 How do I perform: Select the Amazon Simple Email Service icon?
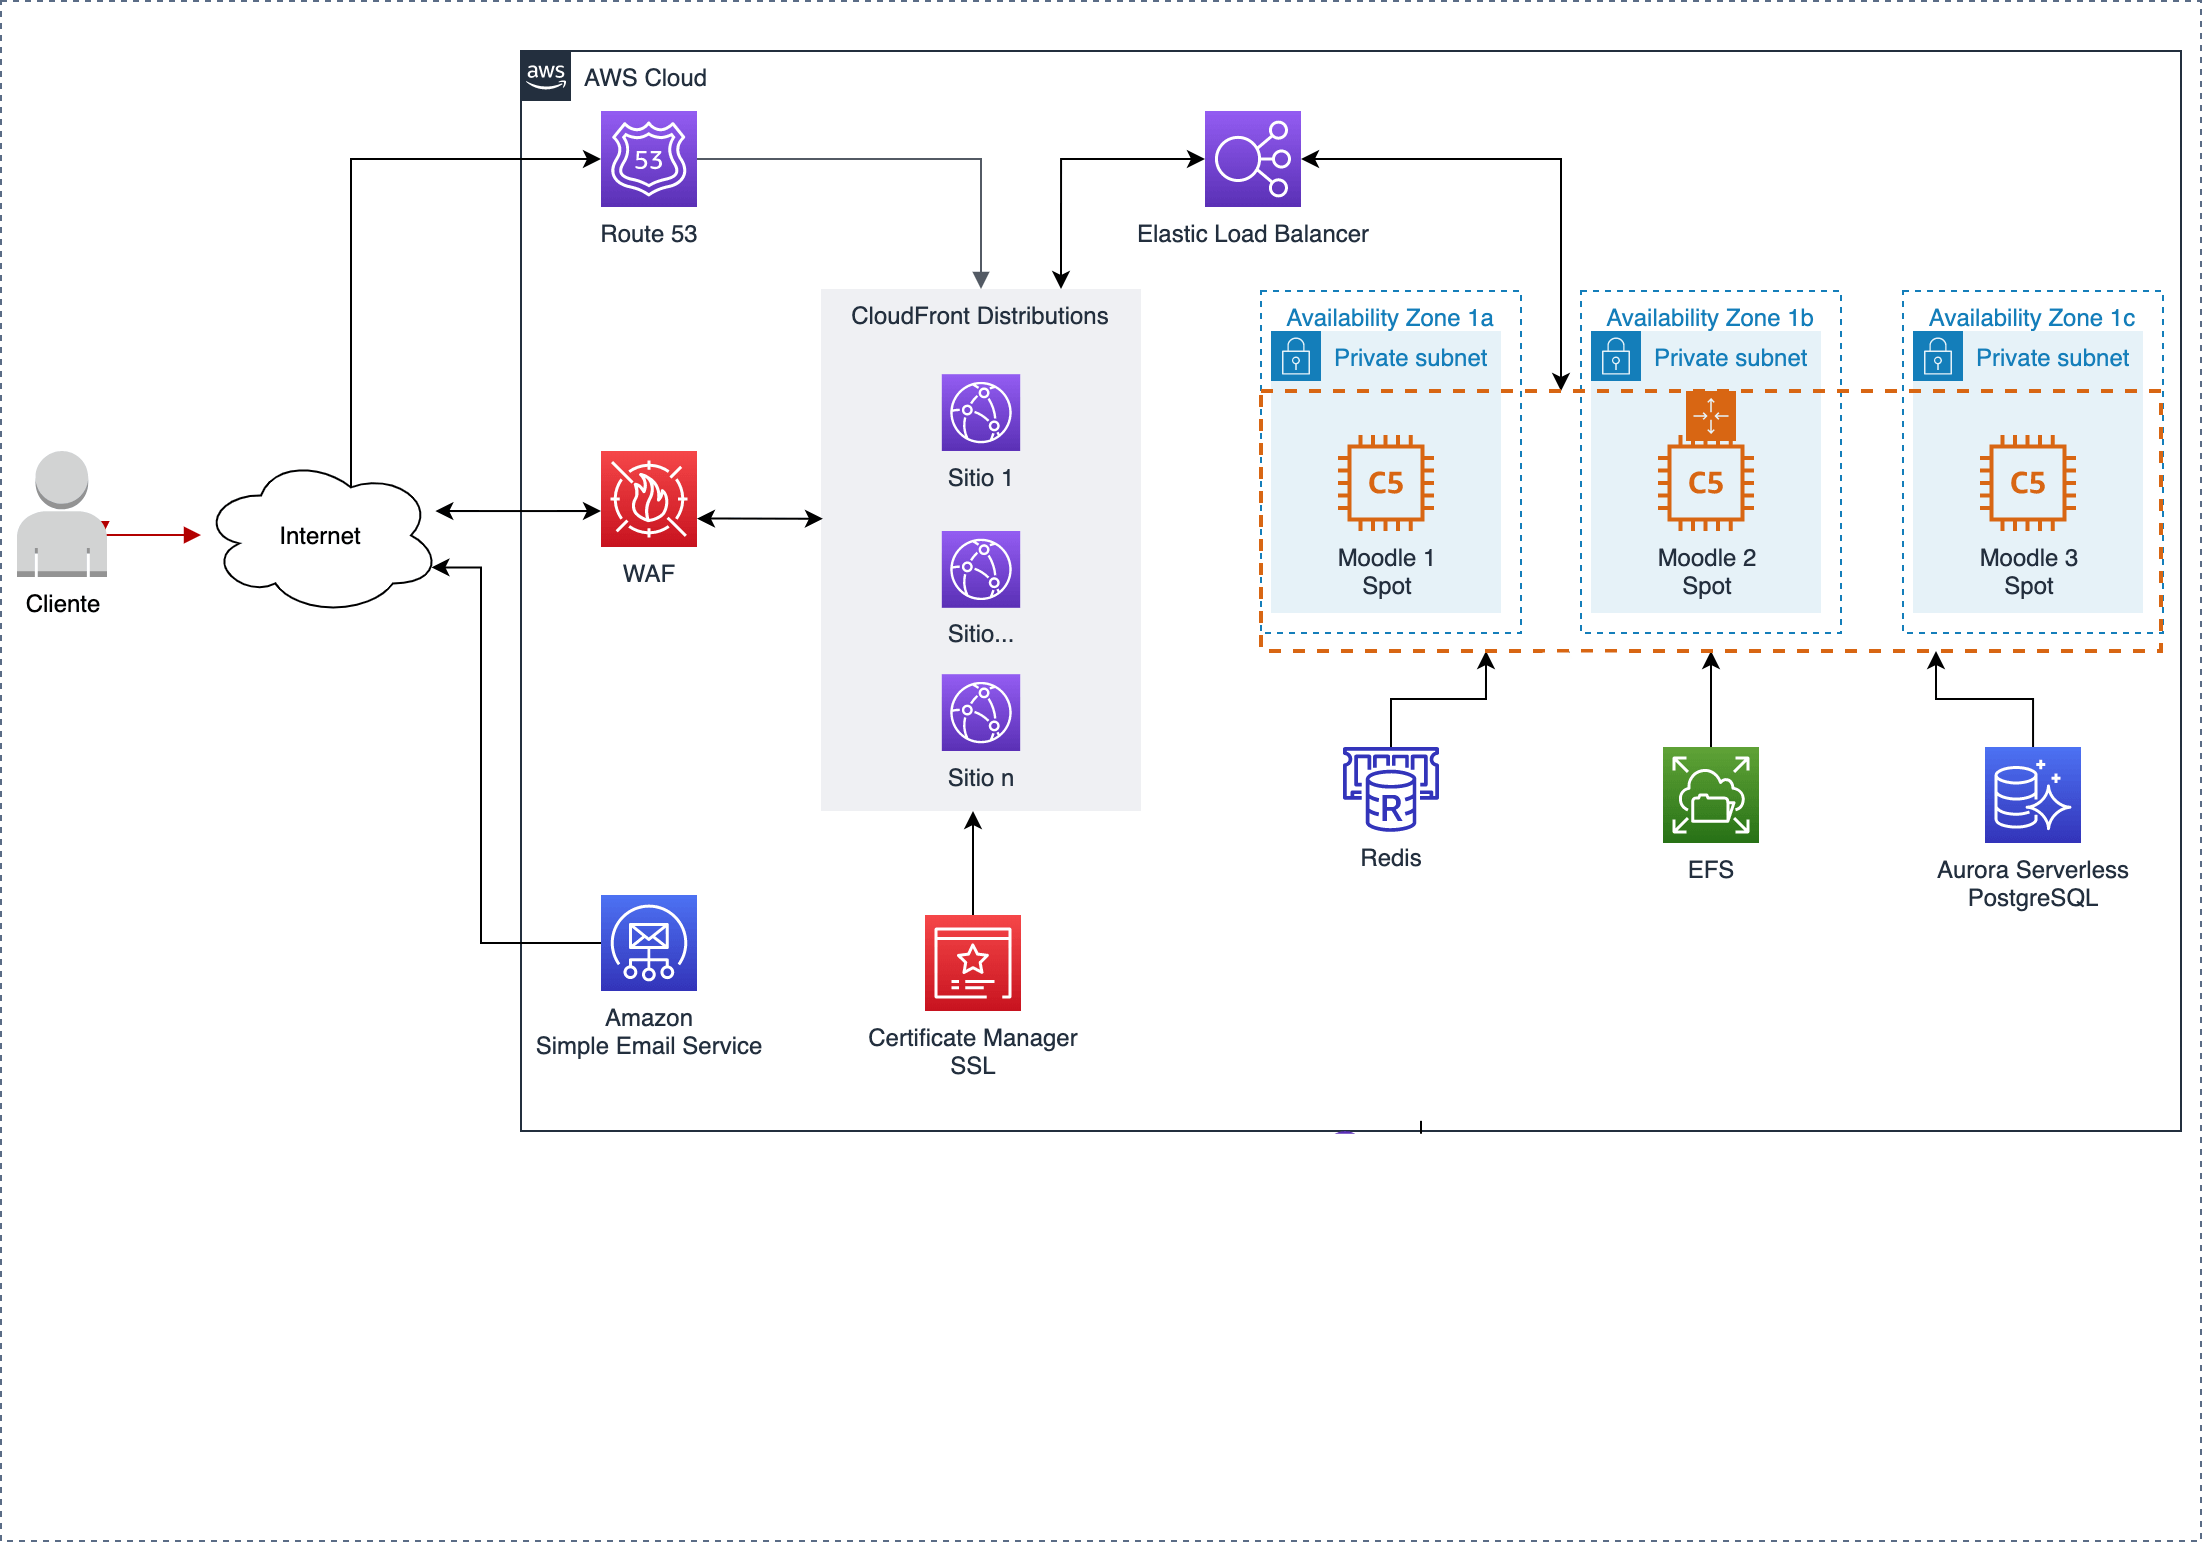648,942
